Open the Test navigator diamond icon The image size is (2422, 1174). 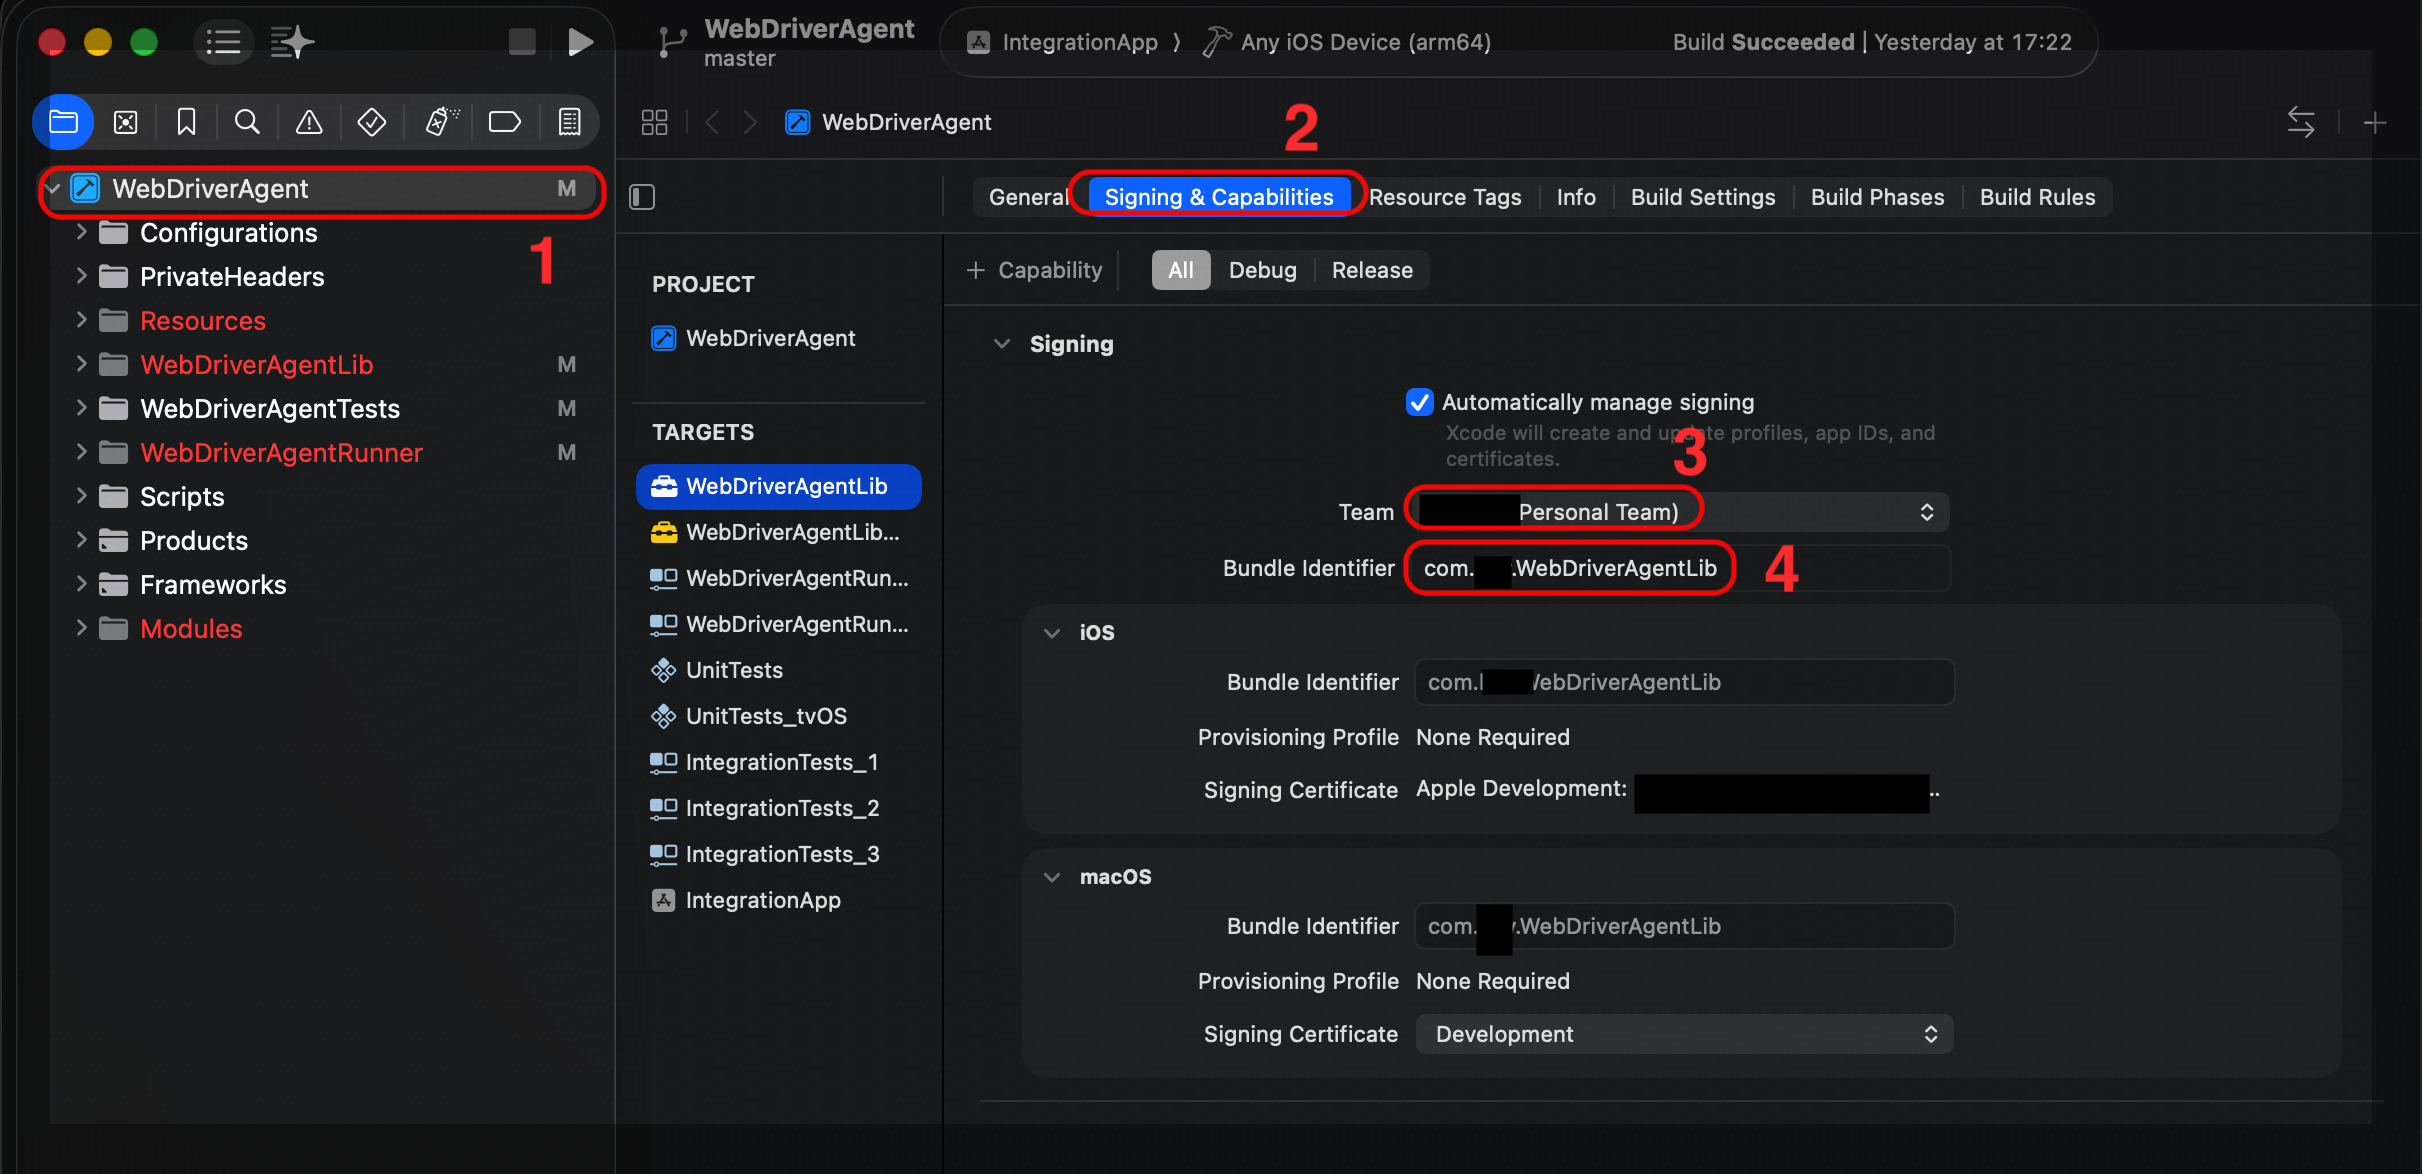click(x=372, y=122)
